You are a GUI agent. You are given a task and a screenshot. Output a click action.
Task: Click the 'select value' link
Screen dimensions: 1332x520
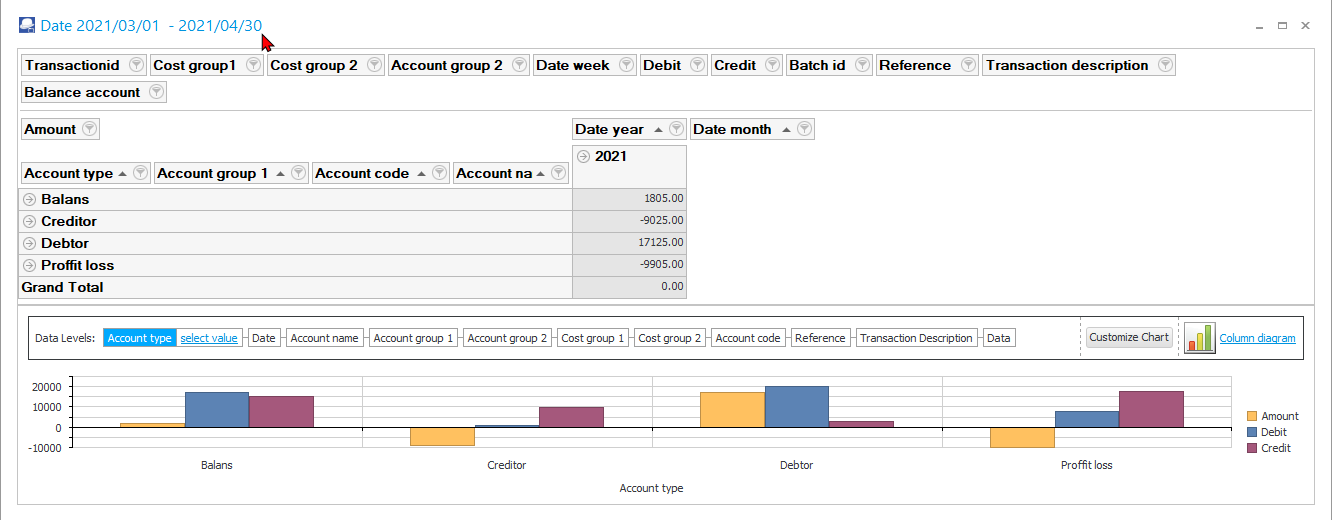coord(209,338)
